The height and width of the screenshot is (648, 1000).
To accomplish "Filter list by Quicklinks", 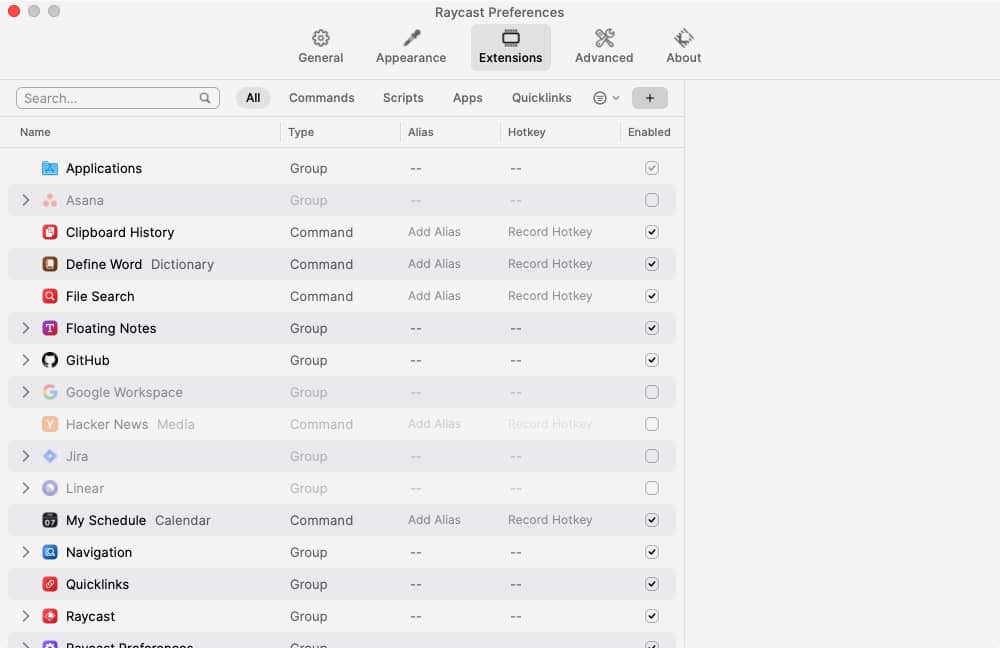I will point(541,98).
